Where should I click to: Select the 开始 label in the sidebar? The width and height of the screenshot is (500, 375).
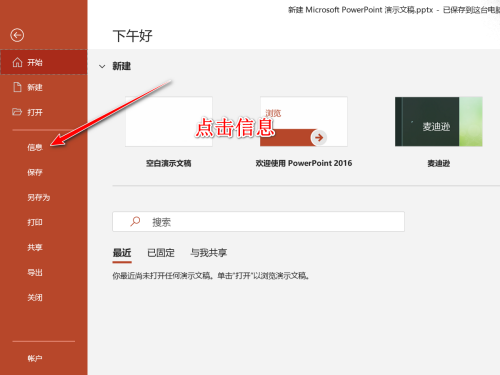[35, 62]
